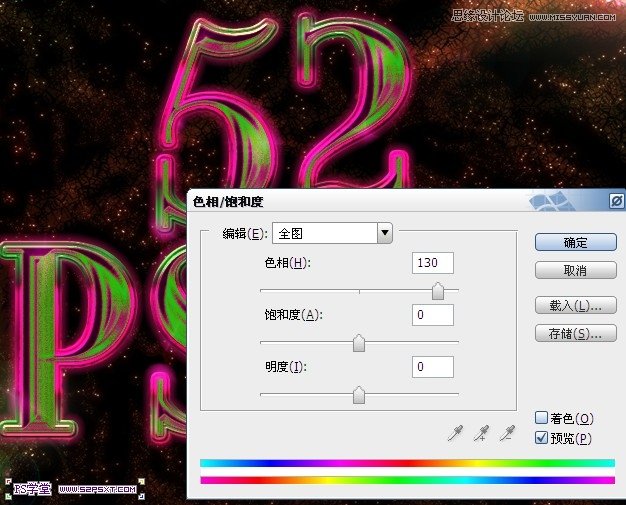Click the 饱和度(A): label

293,315
